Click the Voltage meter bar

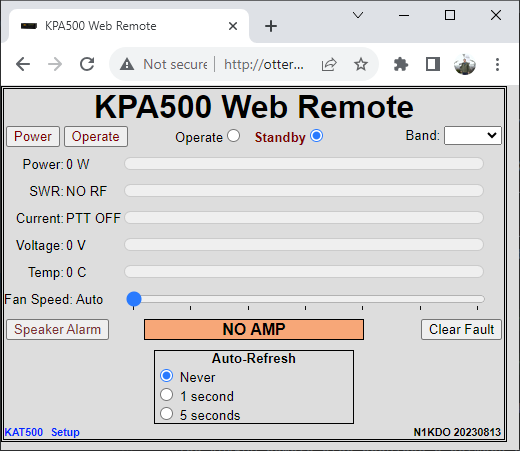[304, 245]
